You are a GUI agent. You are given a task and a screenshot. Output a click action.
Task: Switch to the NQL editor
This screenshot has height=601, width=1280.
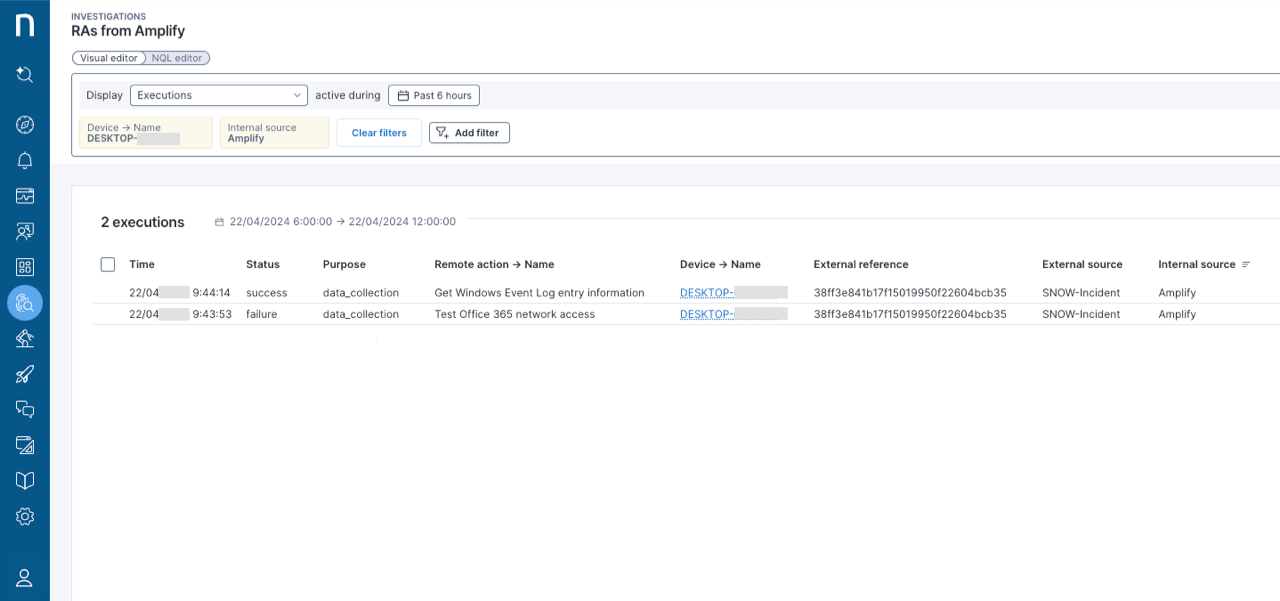[x=176, y=57]
